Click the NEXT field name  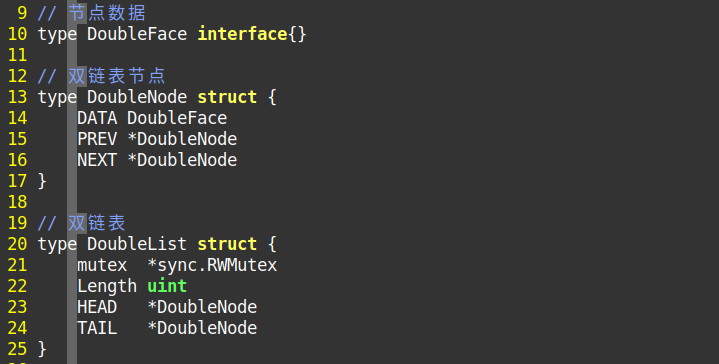(x=97, y=160)
